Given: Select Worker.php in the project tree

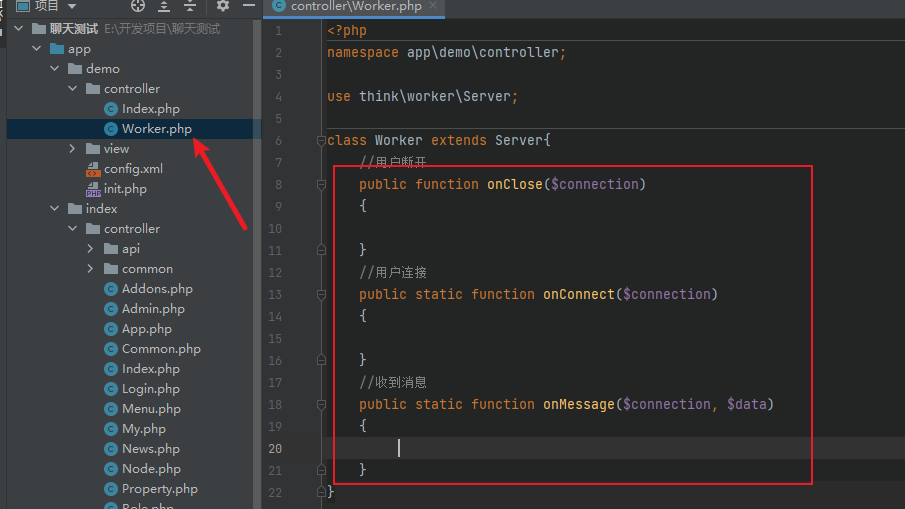Looking at the screenshot, I should coord(156,129).
